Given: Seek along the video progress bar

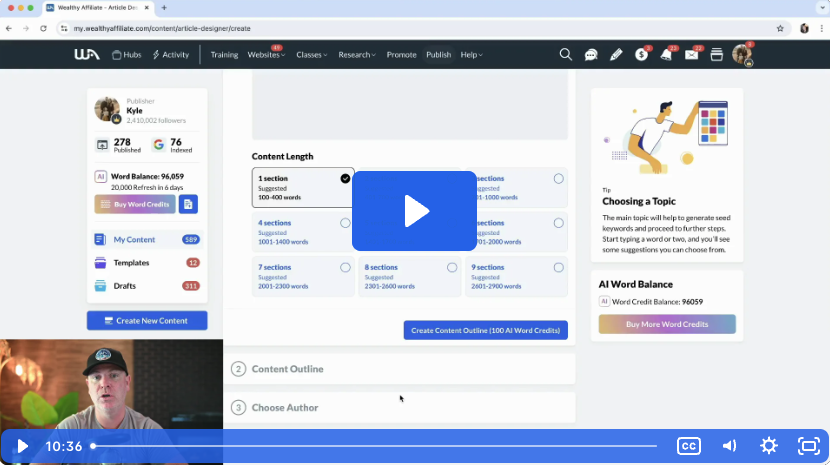Looking at the screenshot, I should coord(375,446).
